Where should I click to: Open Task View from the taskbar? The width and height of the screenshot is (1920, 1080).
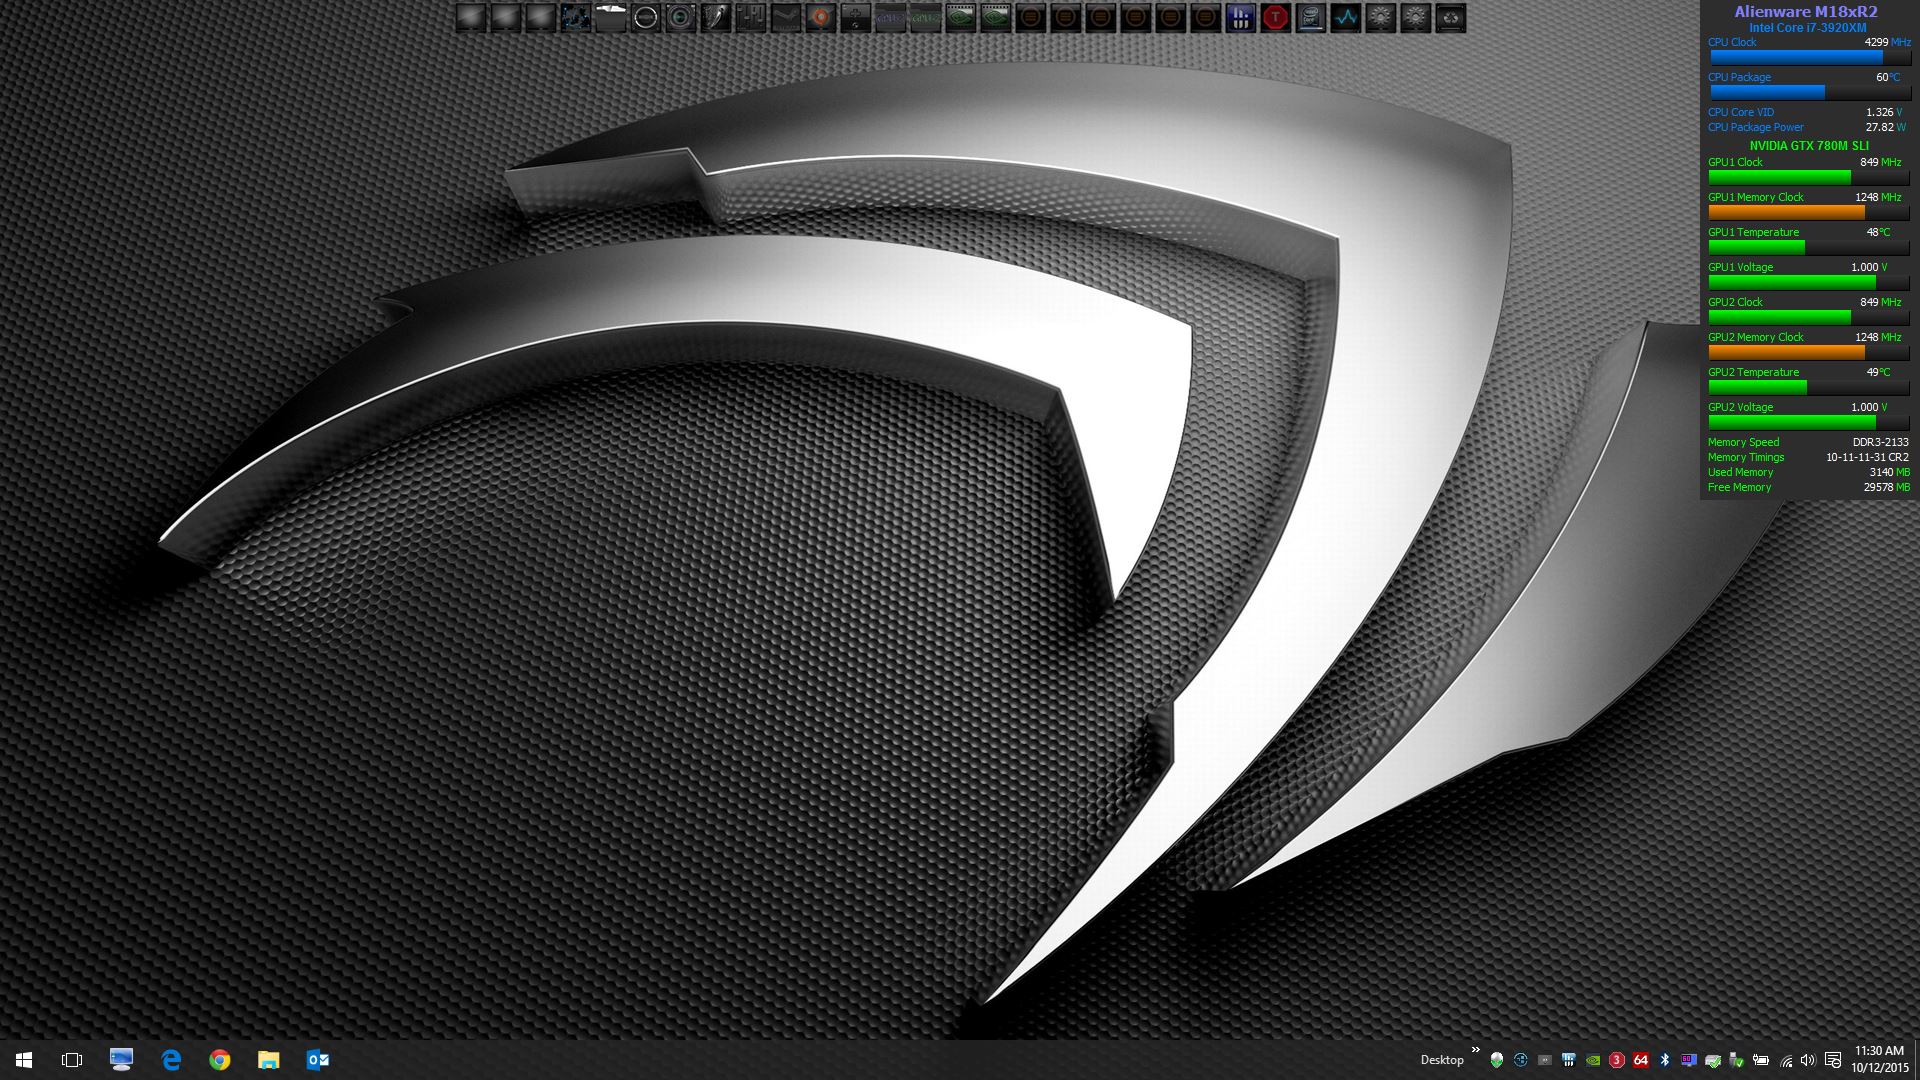pos(72,1060)
